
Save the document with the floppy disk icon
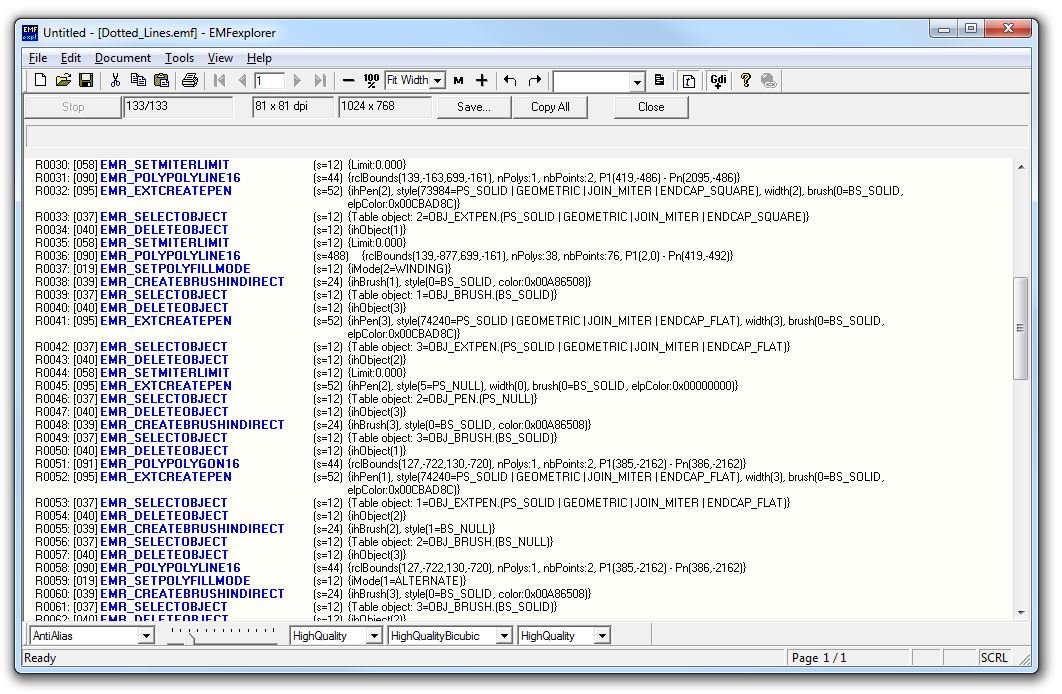coord(86,81)
